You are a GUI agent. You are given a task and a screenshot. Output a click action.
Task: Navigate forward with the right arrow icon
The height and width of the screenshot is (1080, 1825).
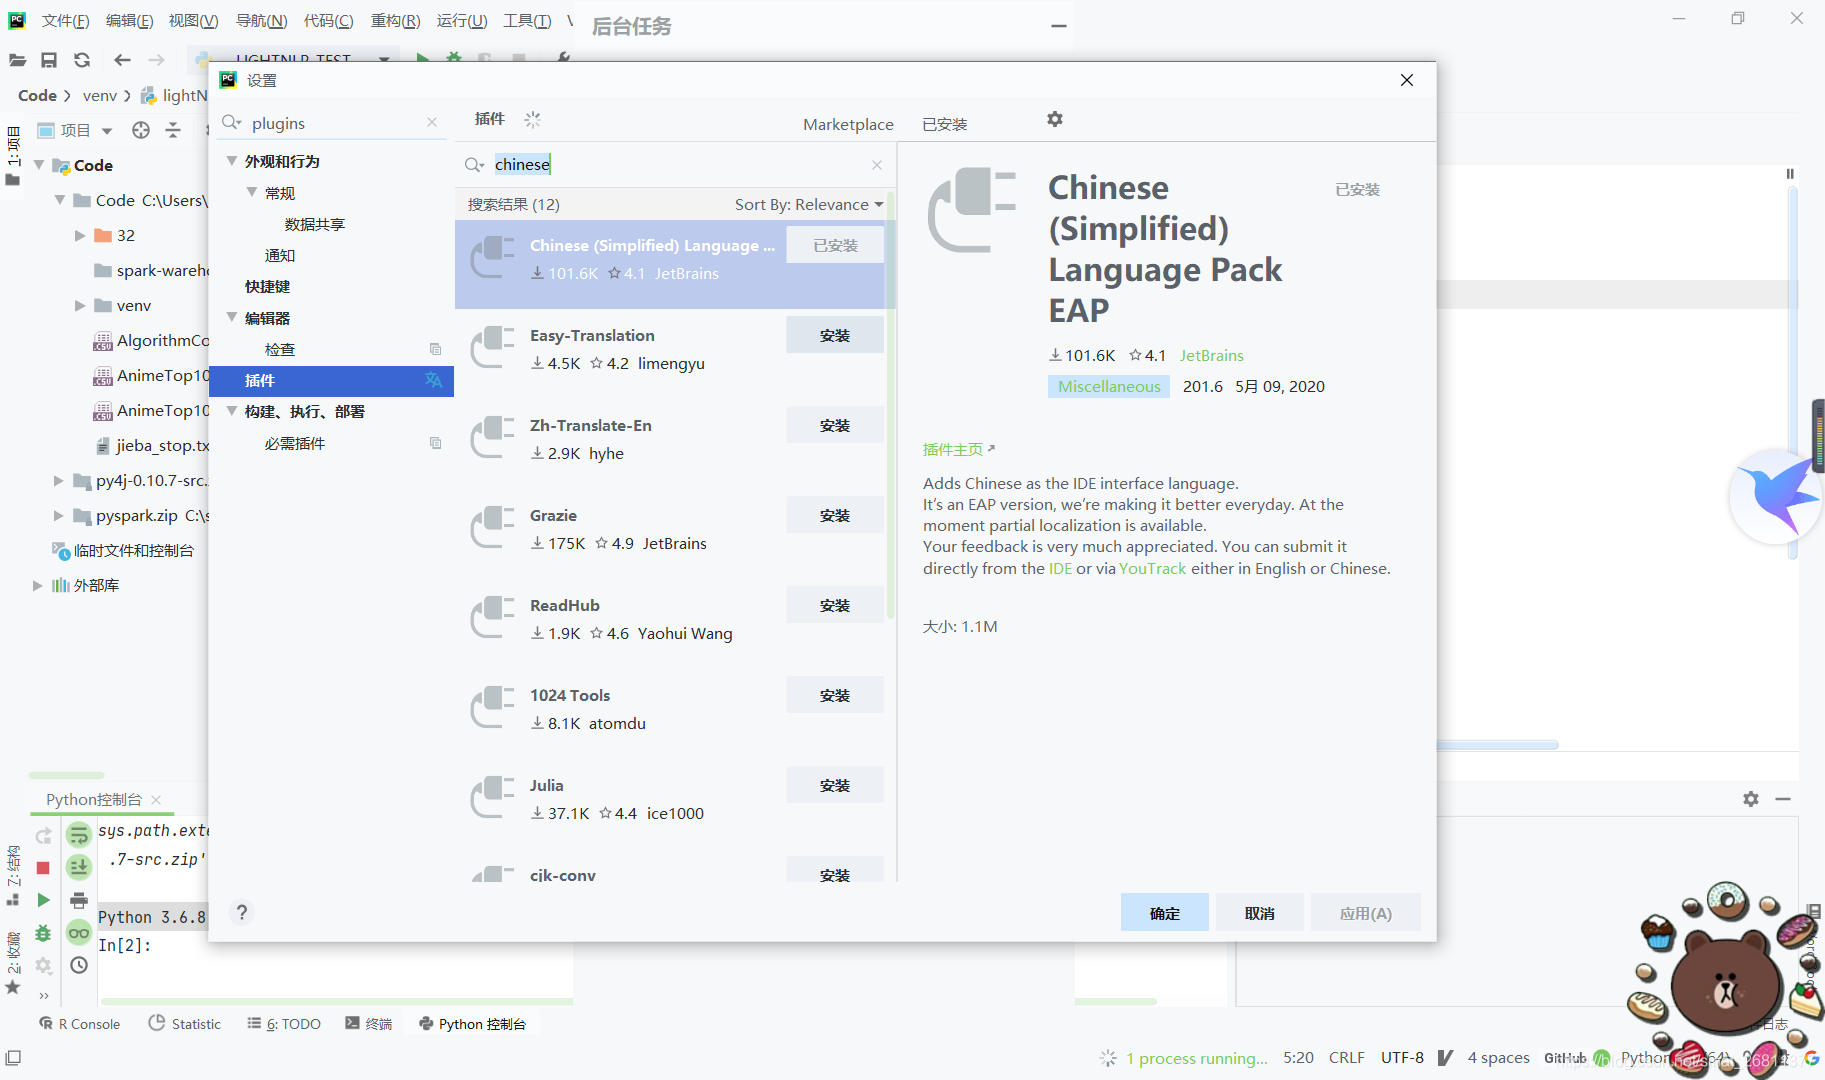pyautogui.click(x=156, y=60)
